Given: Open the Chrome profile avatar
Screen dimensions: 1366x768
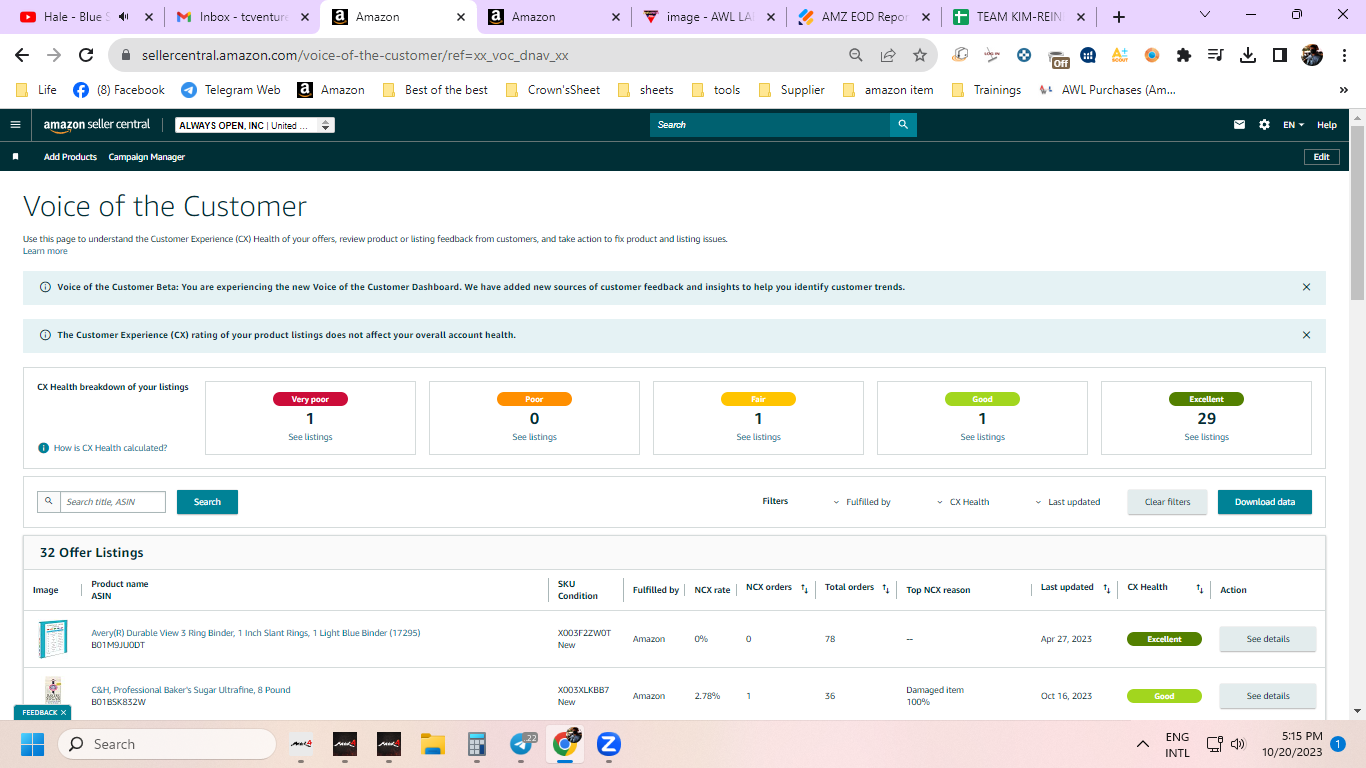Looking at the screenshot, I should [x=1312, y=55].
